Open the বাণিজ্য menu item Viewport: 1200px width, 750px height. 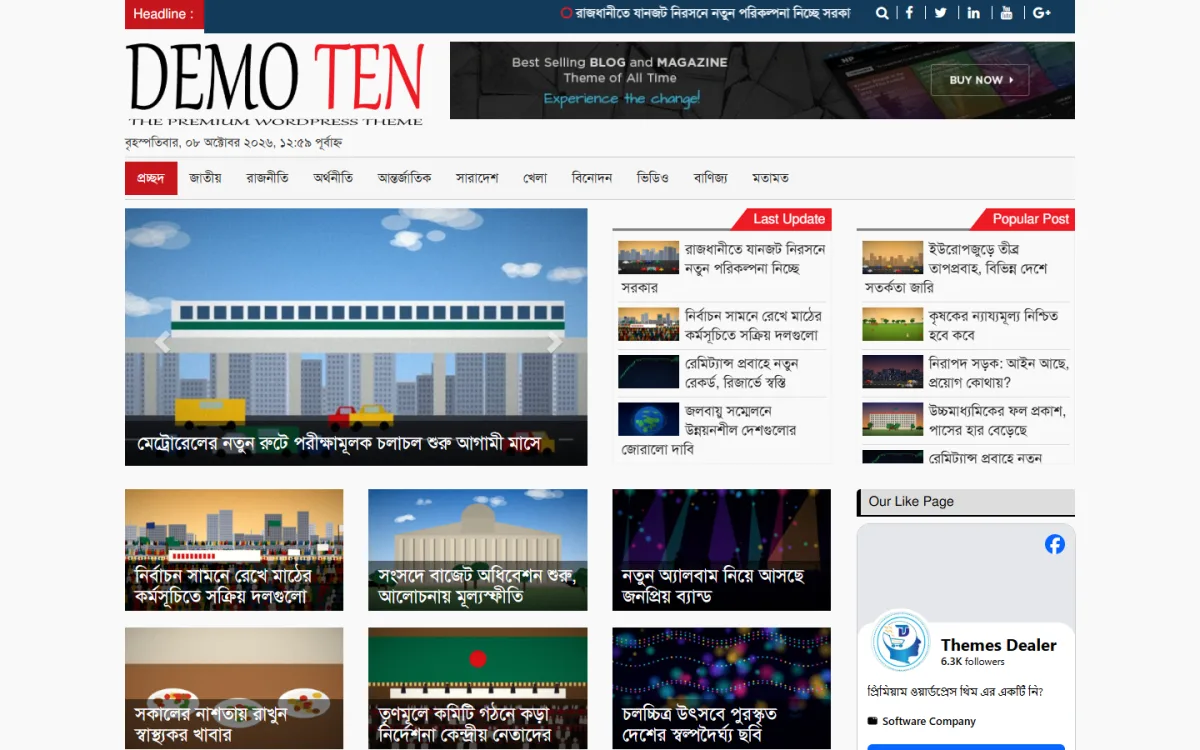coord(710,178)
